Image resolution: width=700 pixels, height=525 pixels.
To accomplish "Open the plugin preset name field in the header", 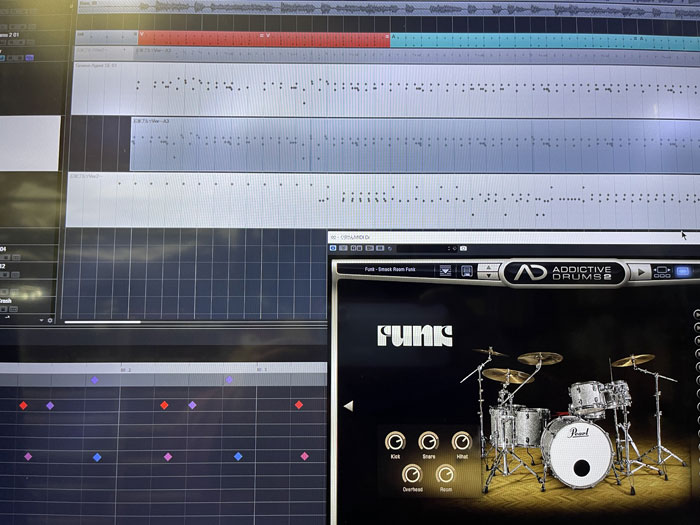I will tap(423, 248).
